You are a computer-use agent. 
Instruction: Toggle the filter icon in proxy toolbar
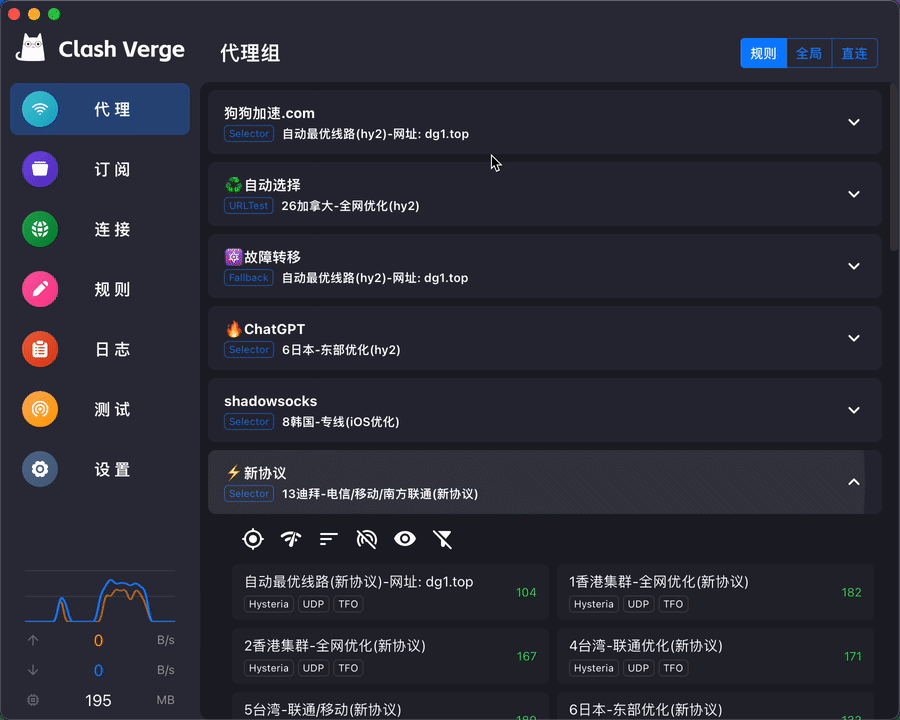click(x=443, y=539)
